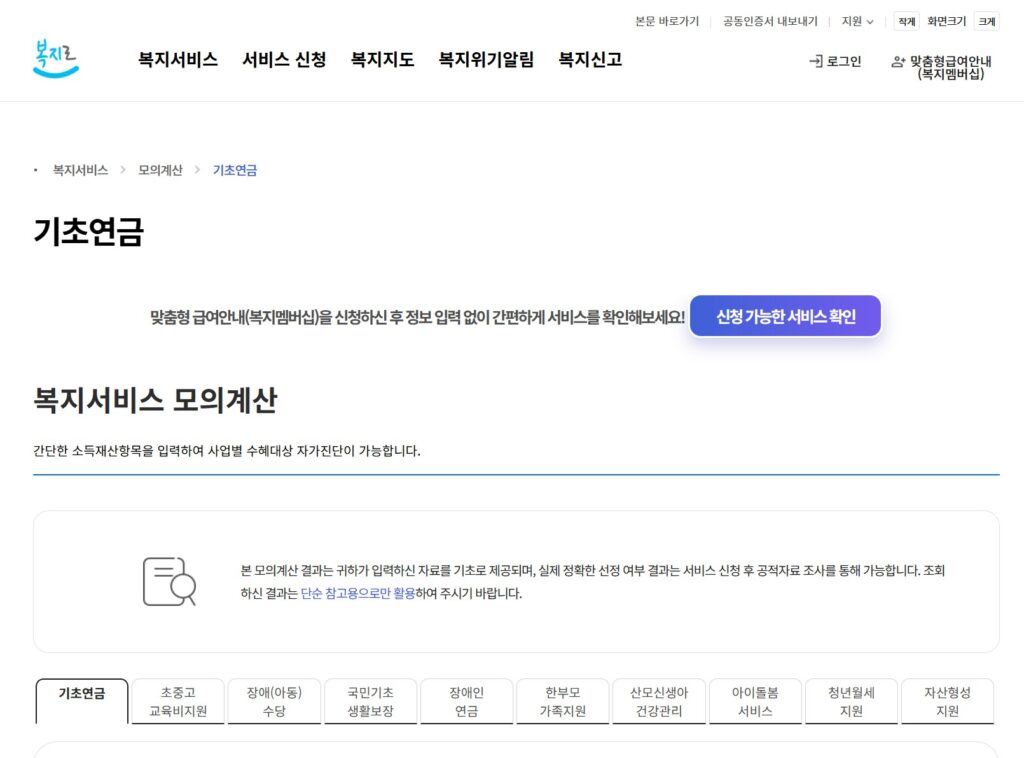Open the 국민기초 생활보장 tab

371,701
